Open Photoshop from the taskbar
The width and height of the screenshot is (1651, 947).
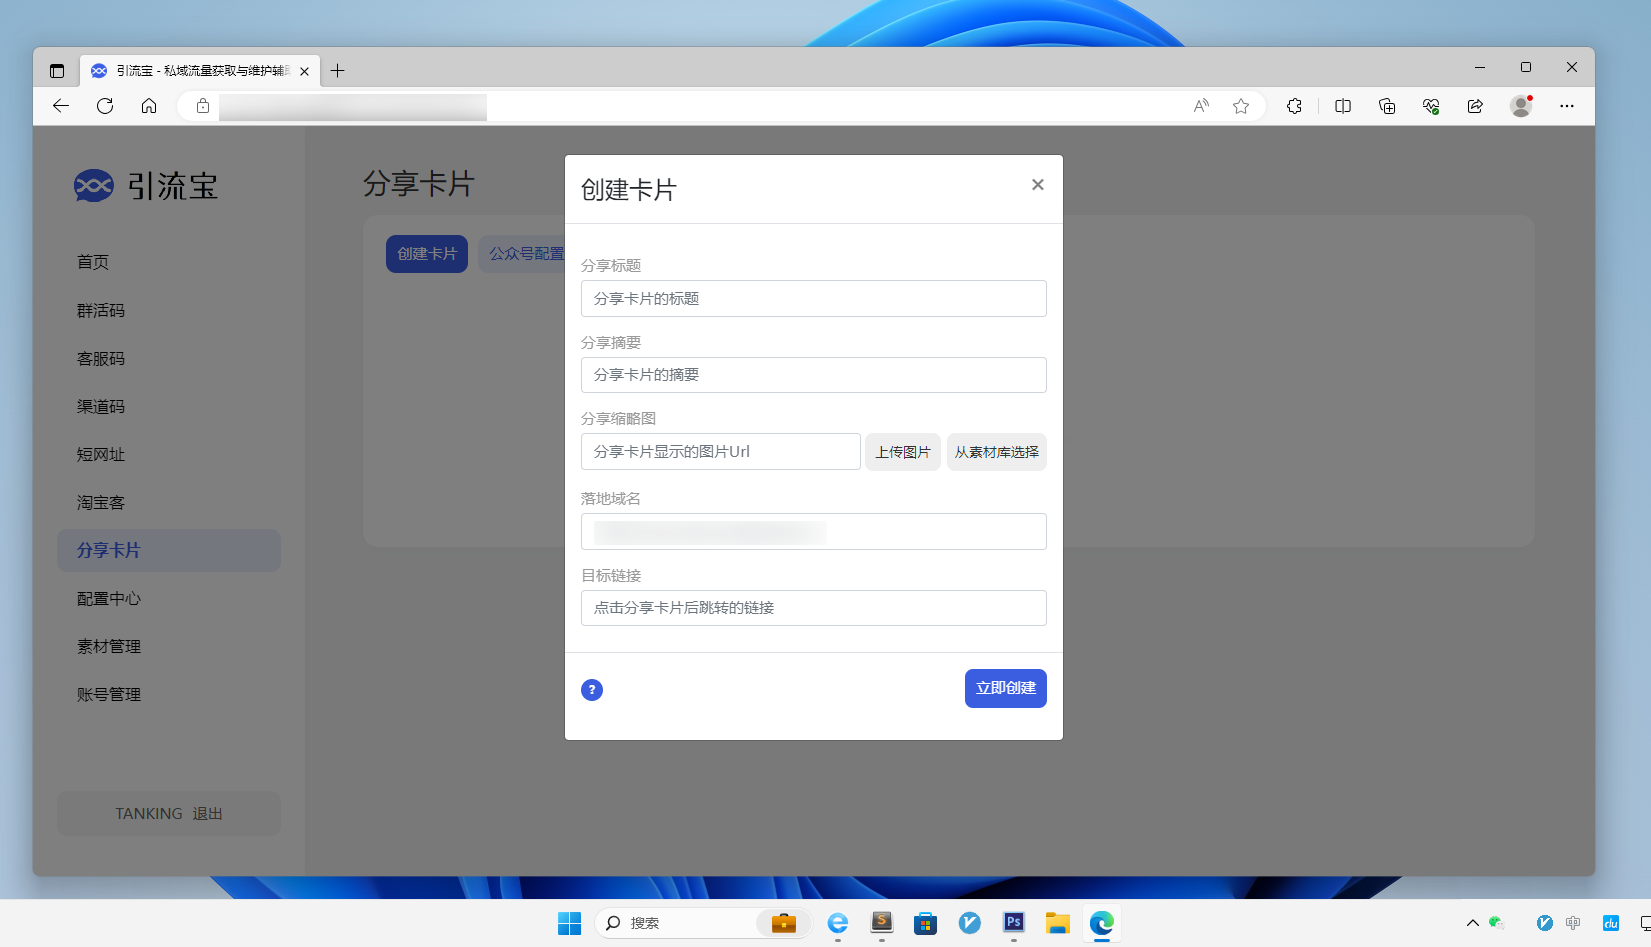pyautogui.click(x=1013, y=923)
